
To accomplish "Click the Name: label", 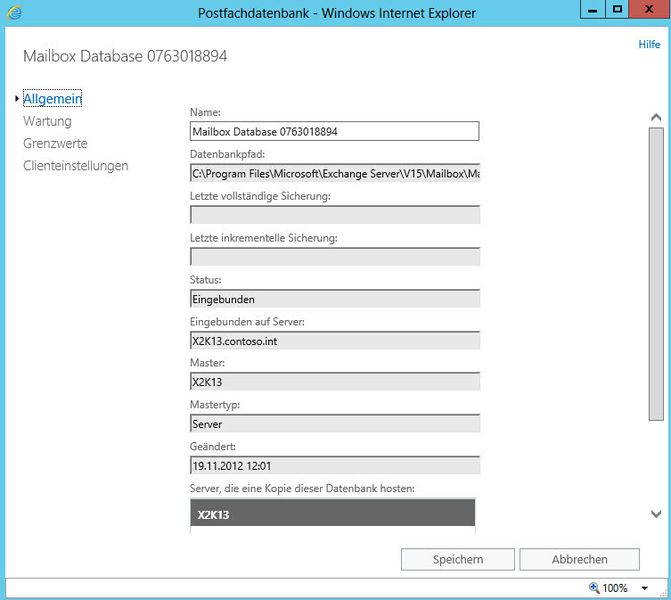I will pos(205,112).
